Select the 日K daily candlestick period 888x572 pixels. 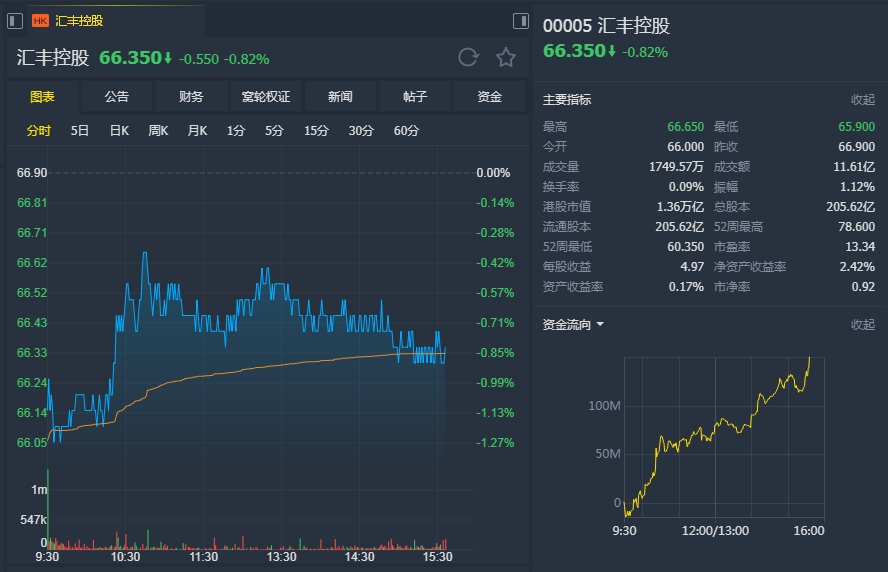[x=119, y=131]
